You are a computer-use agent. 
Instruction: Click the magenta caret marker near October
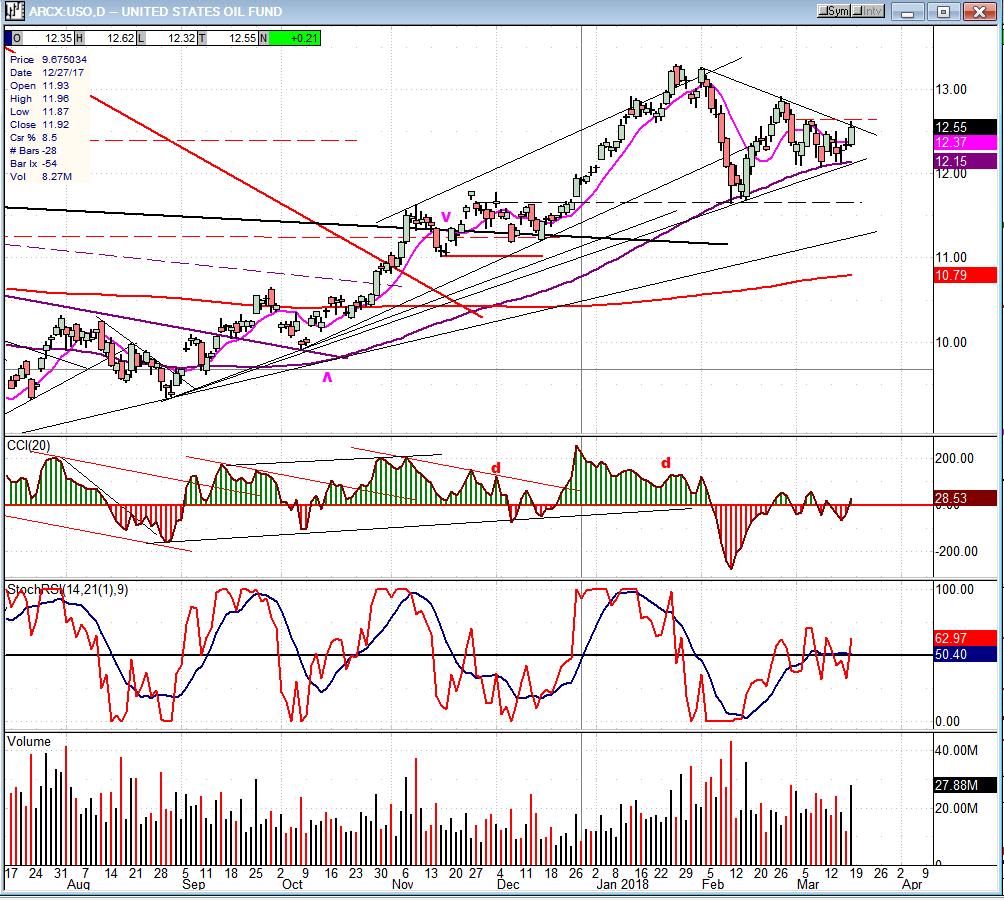pos(327,376)
